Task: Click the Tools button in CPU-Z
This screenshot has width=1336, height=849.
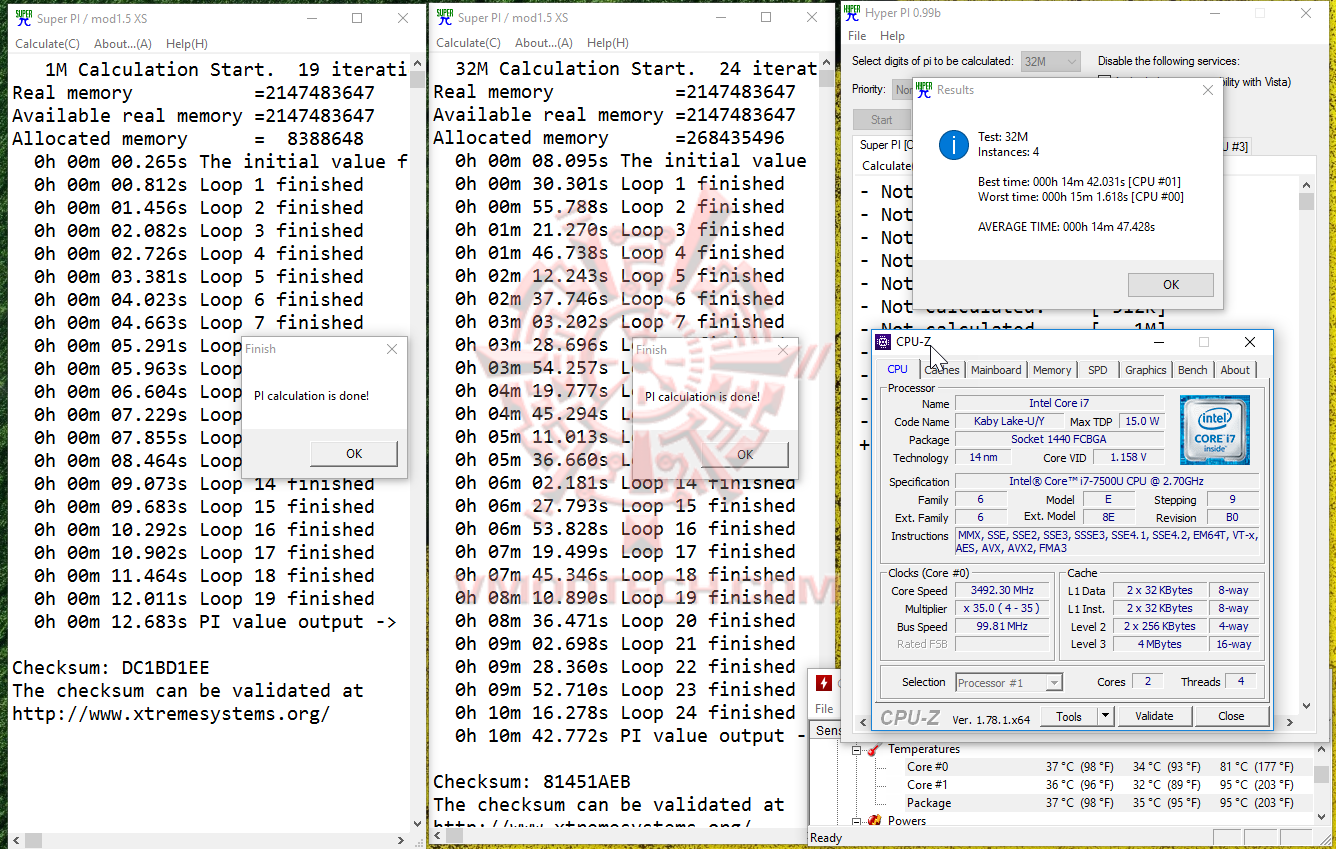Action: pos(1069,716)
